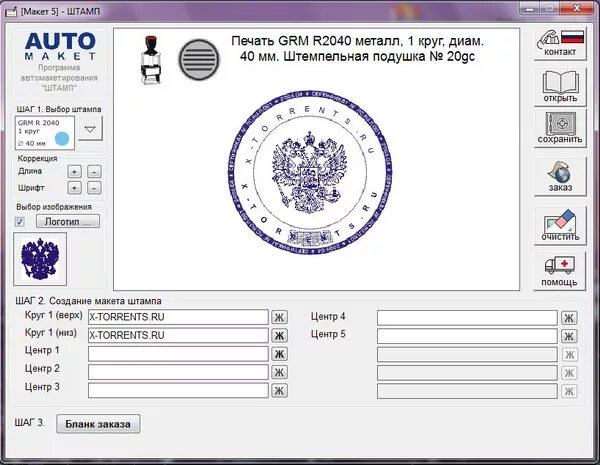Click the 'Коррекция' label
Image resolution: width=600 pixels, height=465 pixels.
click(38, 158)
